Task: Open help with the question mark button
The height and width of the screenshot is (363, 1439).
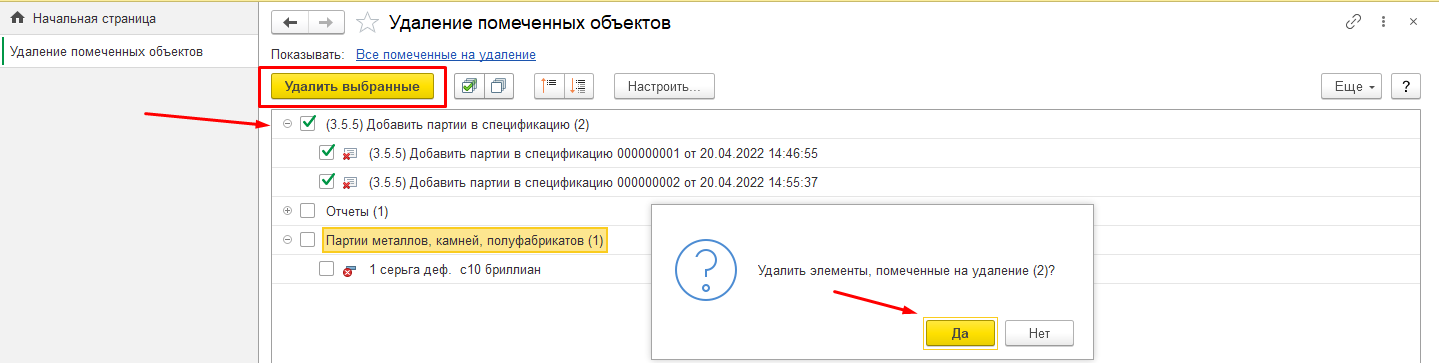Action: point(1406,86)
